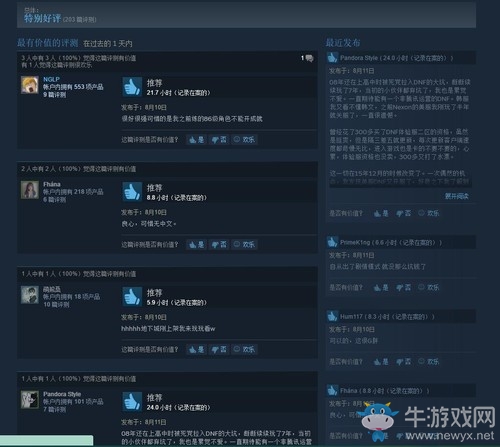Click thumbs-up recommend icon on Fhána's 8.8 hour review

[132, 192]
